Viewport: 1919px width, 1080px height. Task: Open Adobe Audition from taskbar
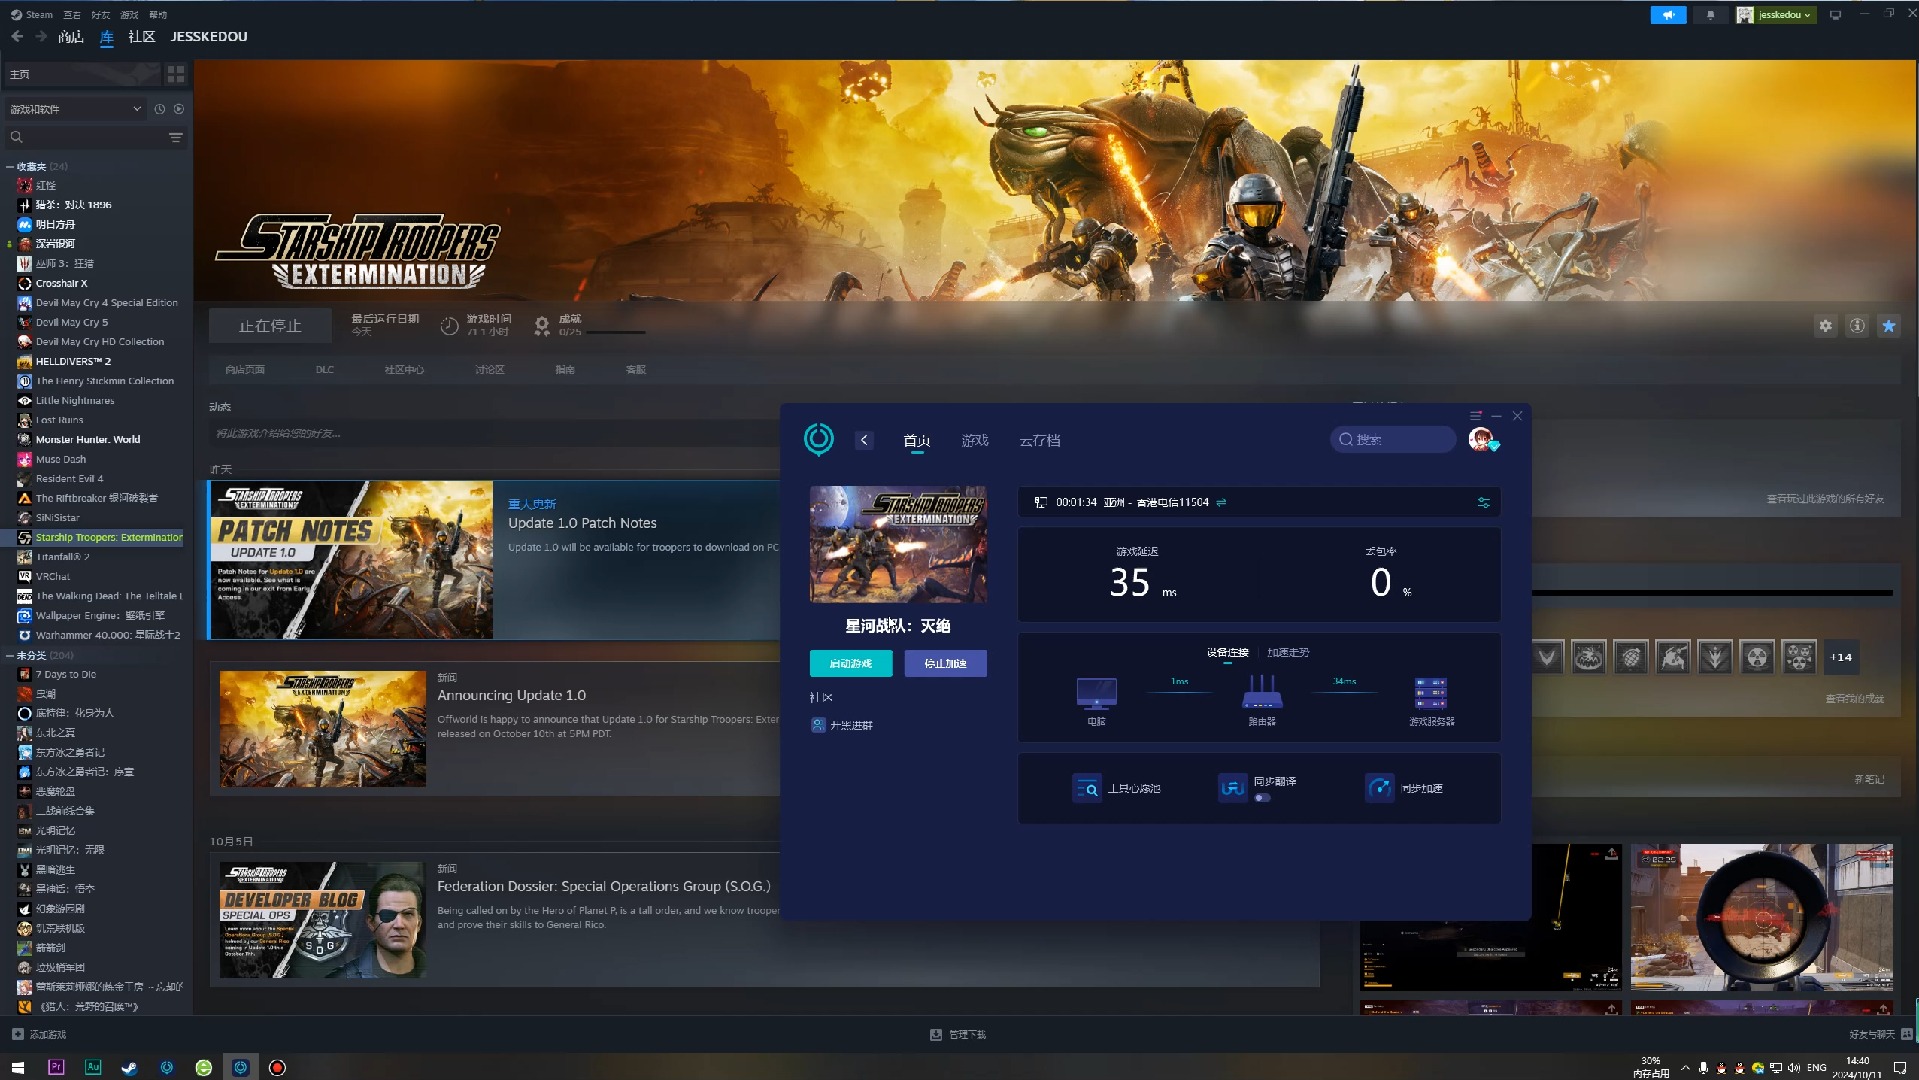pos(93,1067)
